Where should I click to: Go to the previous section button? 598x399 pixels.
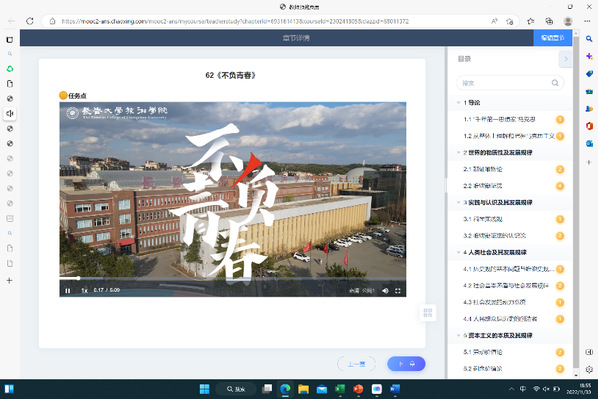pyautogui.click(x=356, y=364)
